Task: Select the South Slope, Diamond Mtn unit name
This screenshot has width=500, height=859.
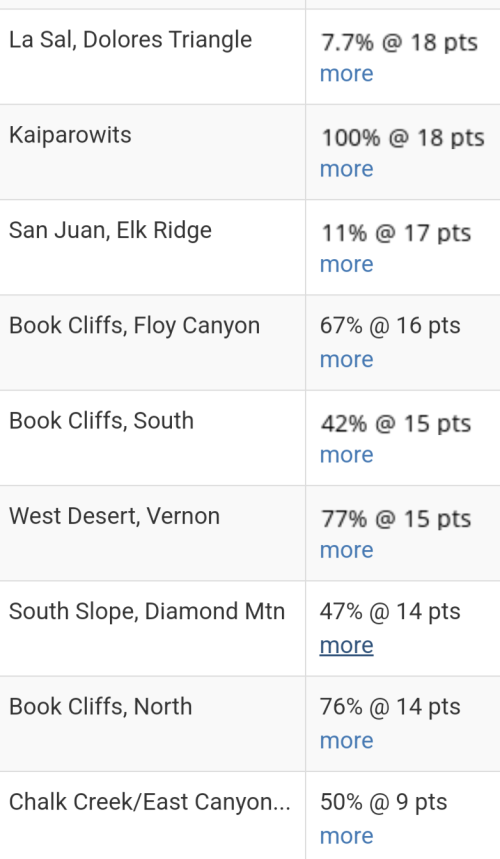Action: pyautogui.click(x=147, y=612)
